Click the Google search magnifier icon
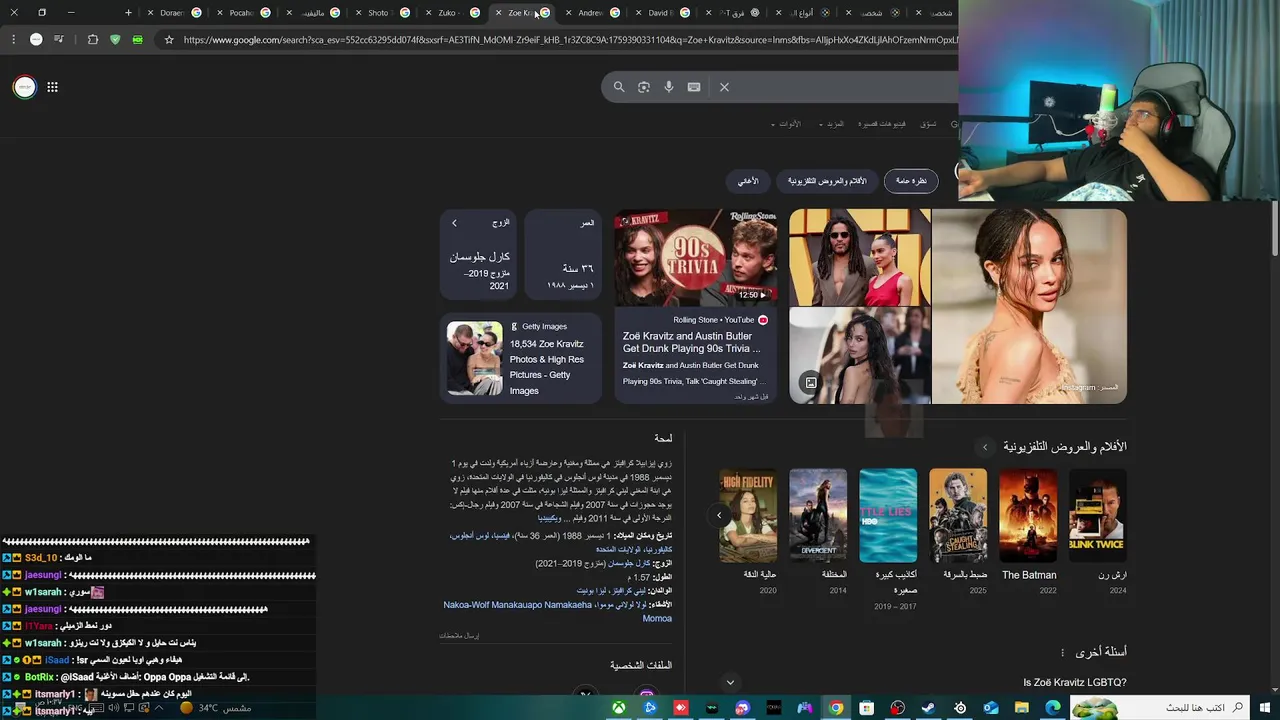 point(619,87)
